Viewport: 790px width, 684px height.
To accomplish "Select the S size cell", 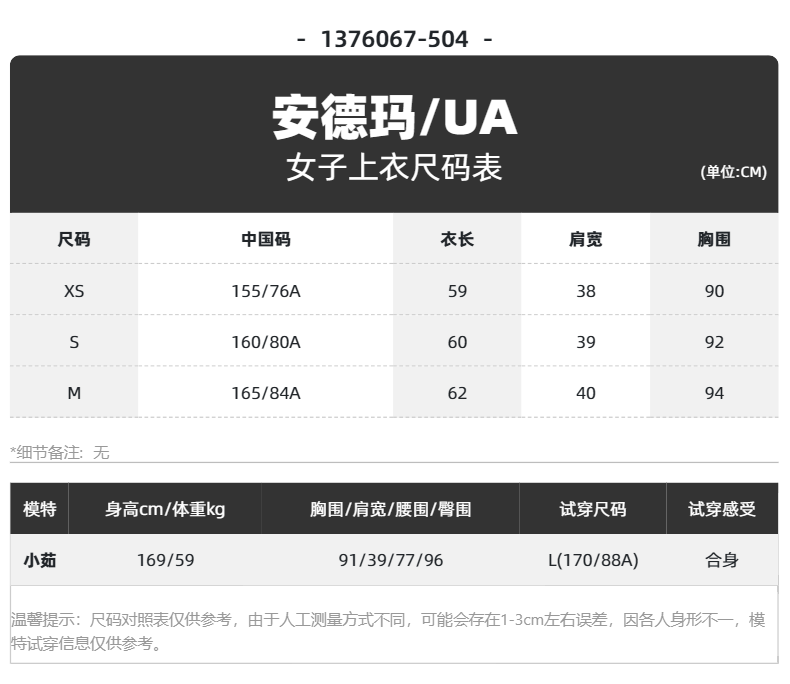I will (x=74, y=342).
